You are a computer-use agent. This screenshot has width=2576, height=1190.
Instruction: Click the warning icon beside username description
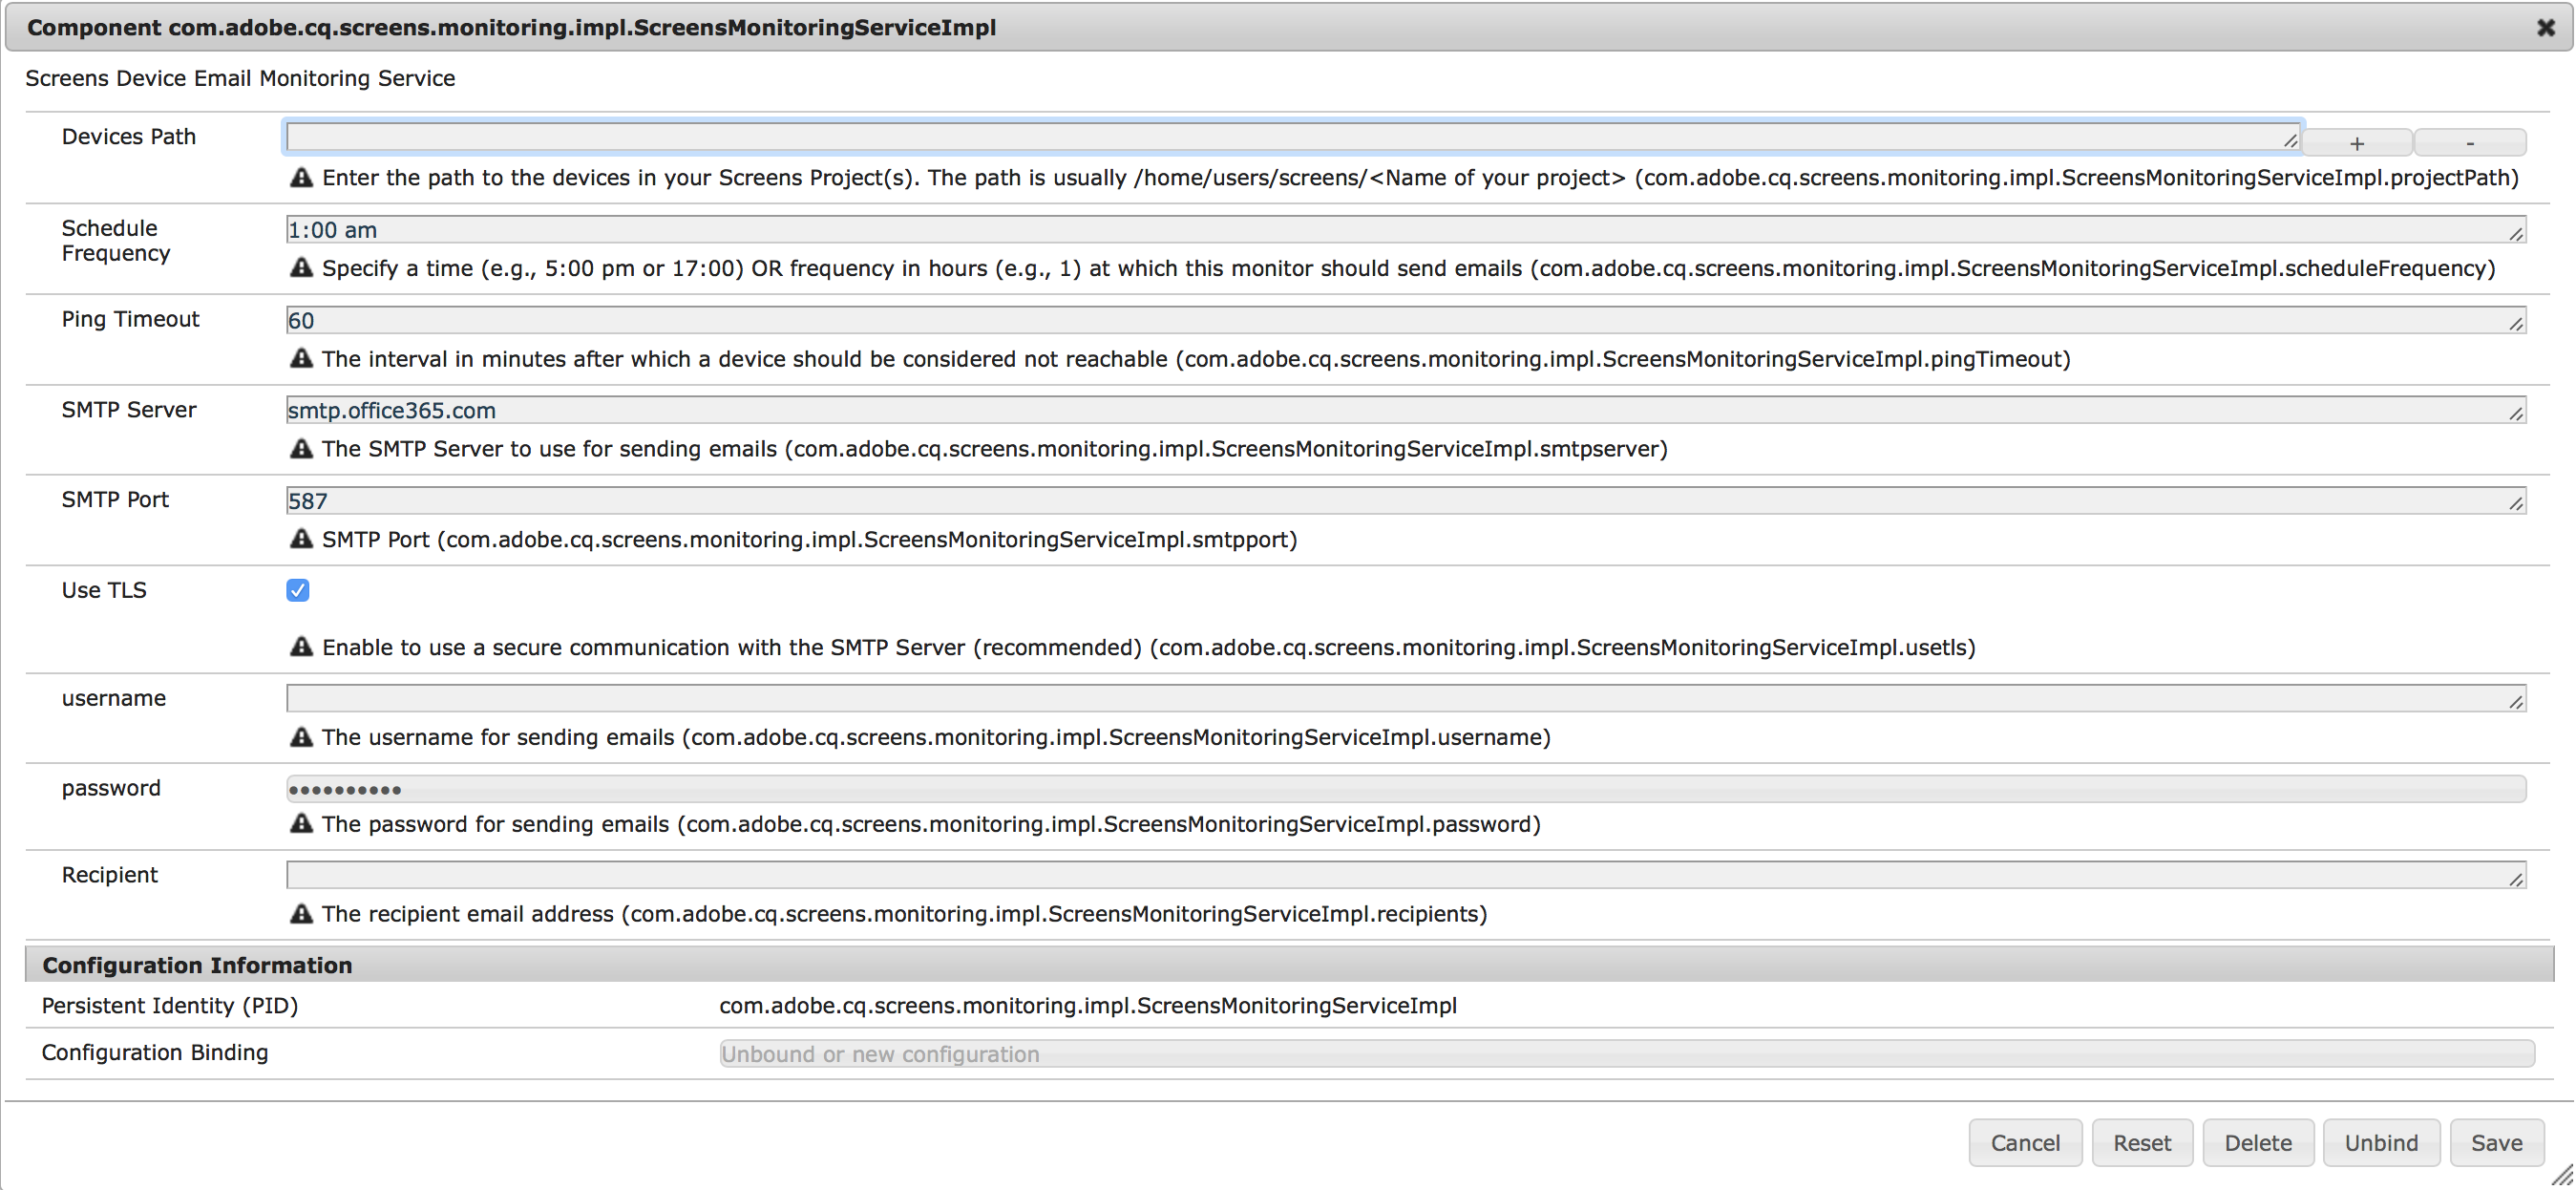click(301, 737)
